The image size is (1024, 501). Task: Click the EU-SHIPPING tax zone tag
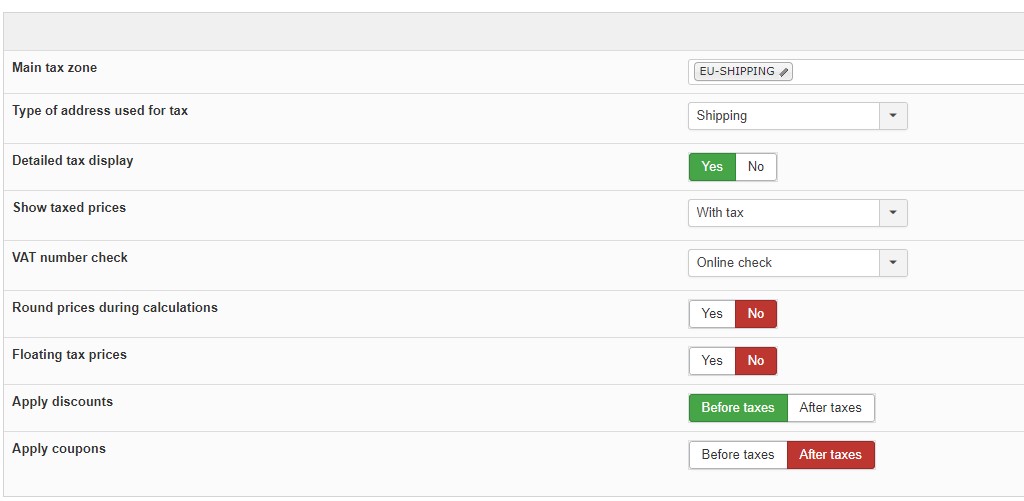pyautogui.click(x=735, y=72)
